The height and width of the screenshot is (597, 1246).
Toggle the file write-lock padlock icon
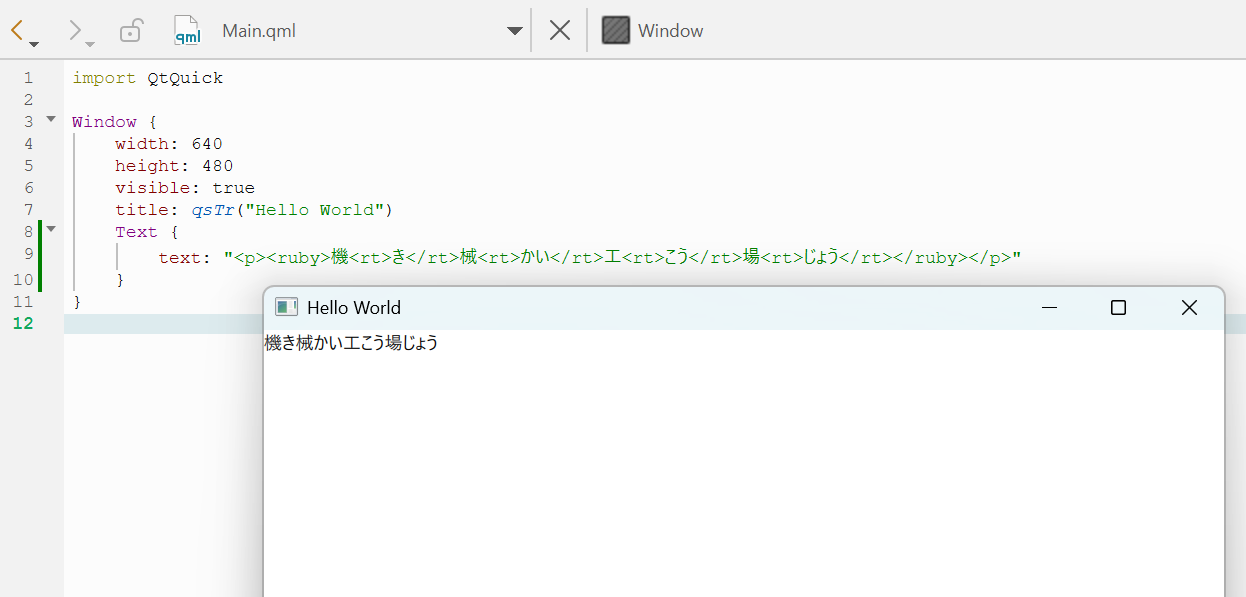pos(130,31)
